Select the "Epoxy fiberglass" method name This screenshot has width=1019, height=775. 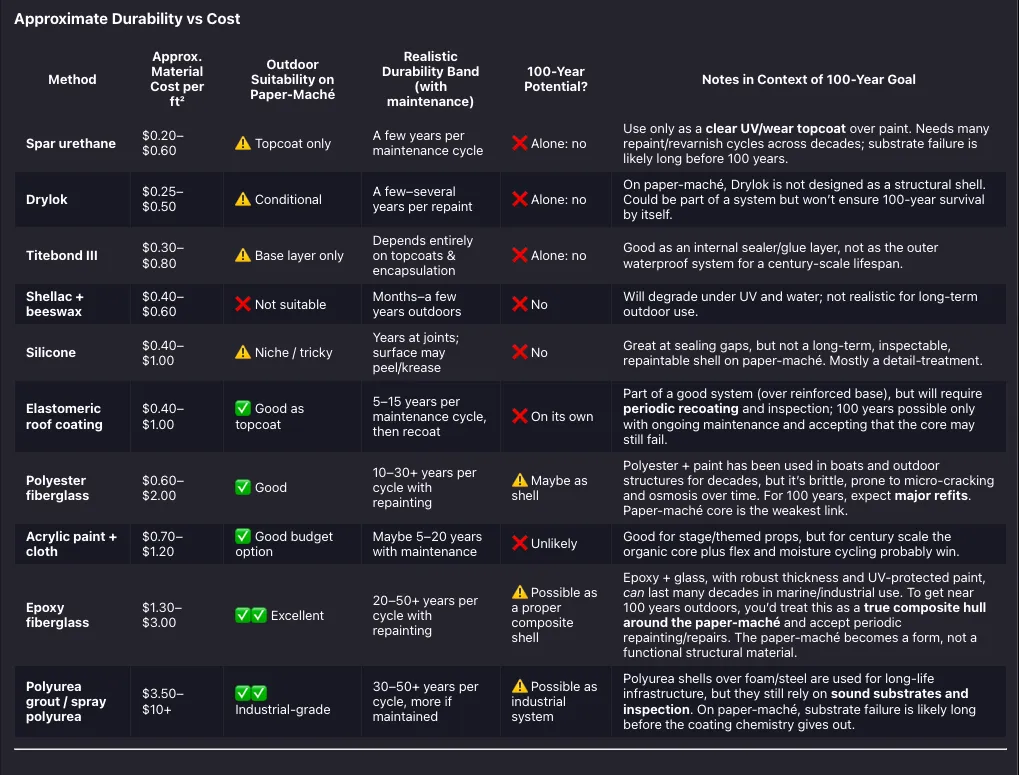coord(59,615)
